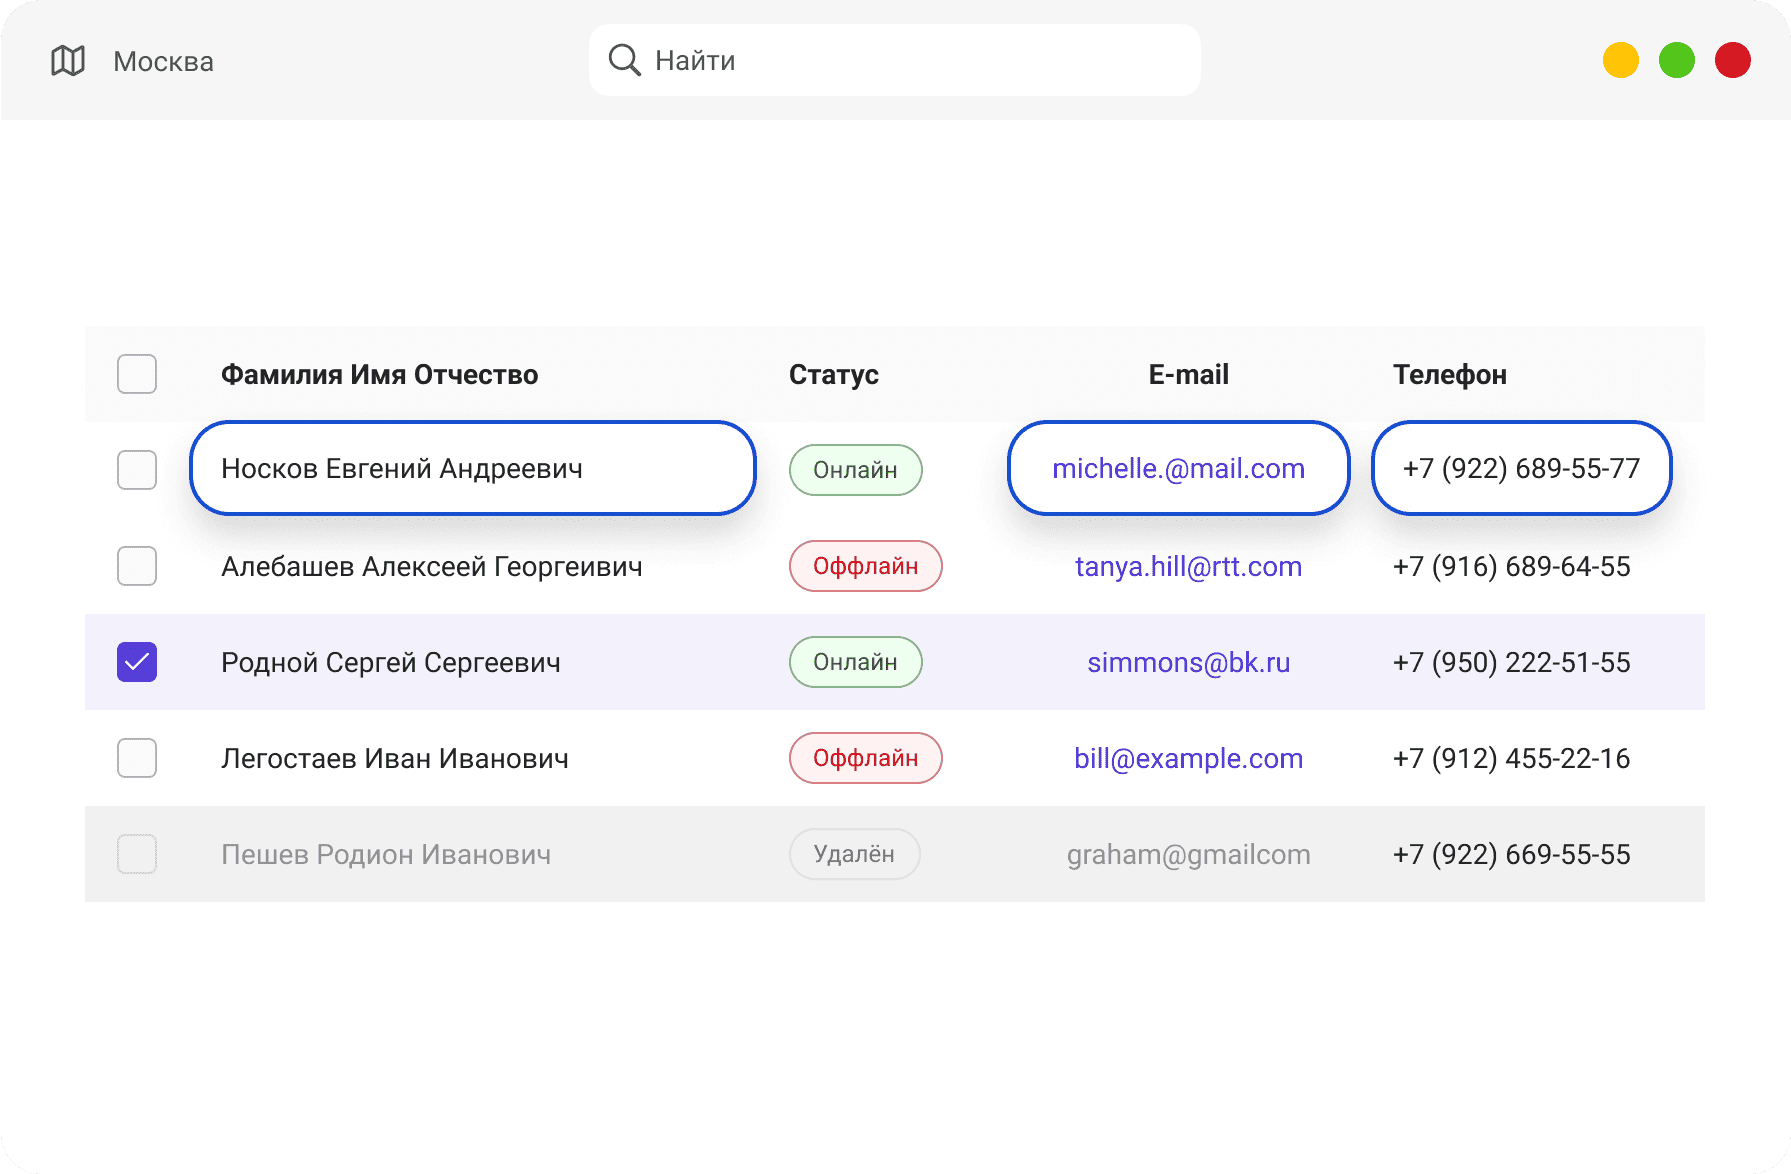Viewport: 1791px width, 1174px height.
Task: Sort by Фамилия Имя Отчество column header
Action: 379,375
